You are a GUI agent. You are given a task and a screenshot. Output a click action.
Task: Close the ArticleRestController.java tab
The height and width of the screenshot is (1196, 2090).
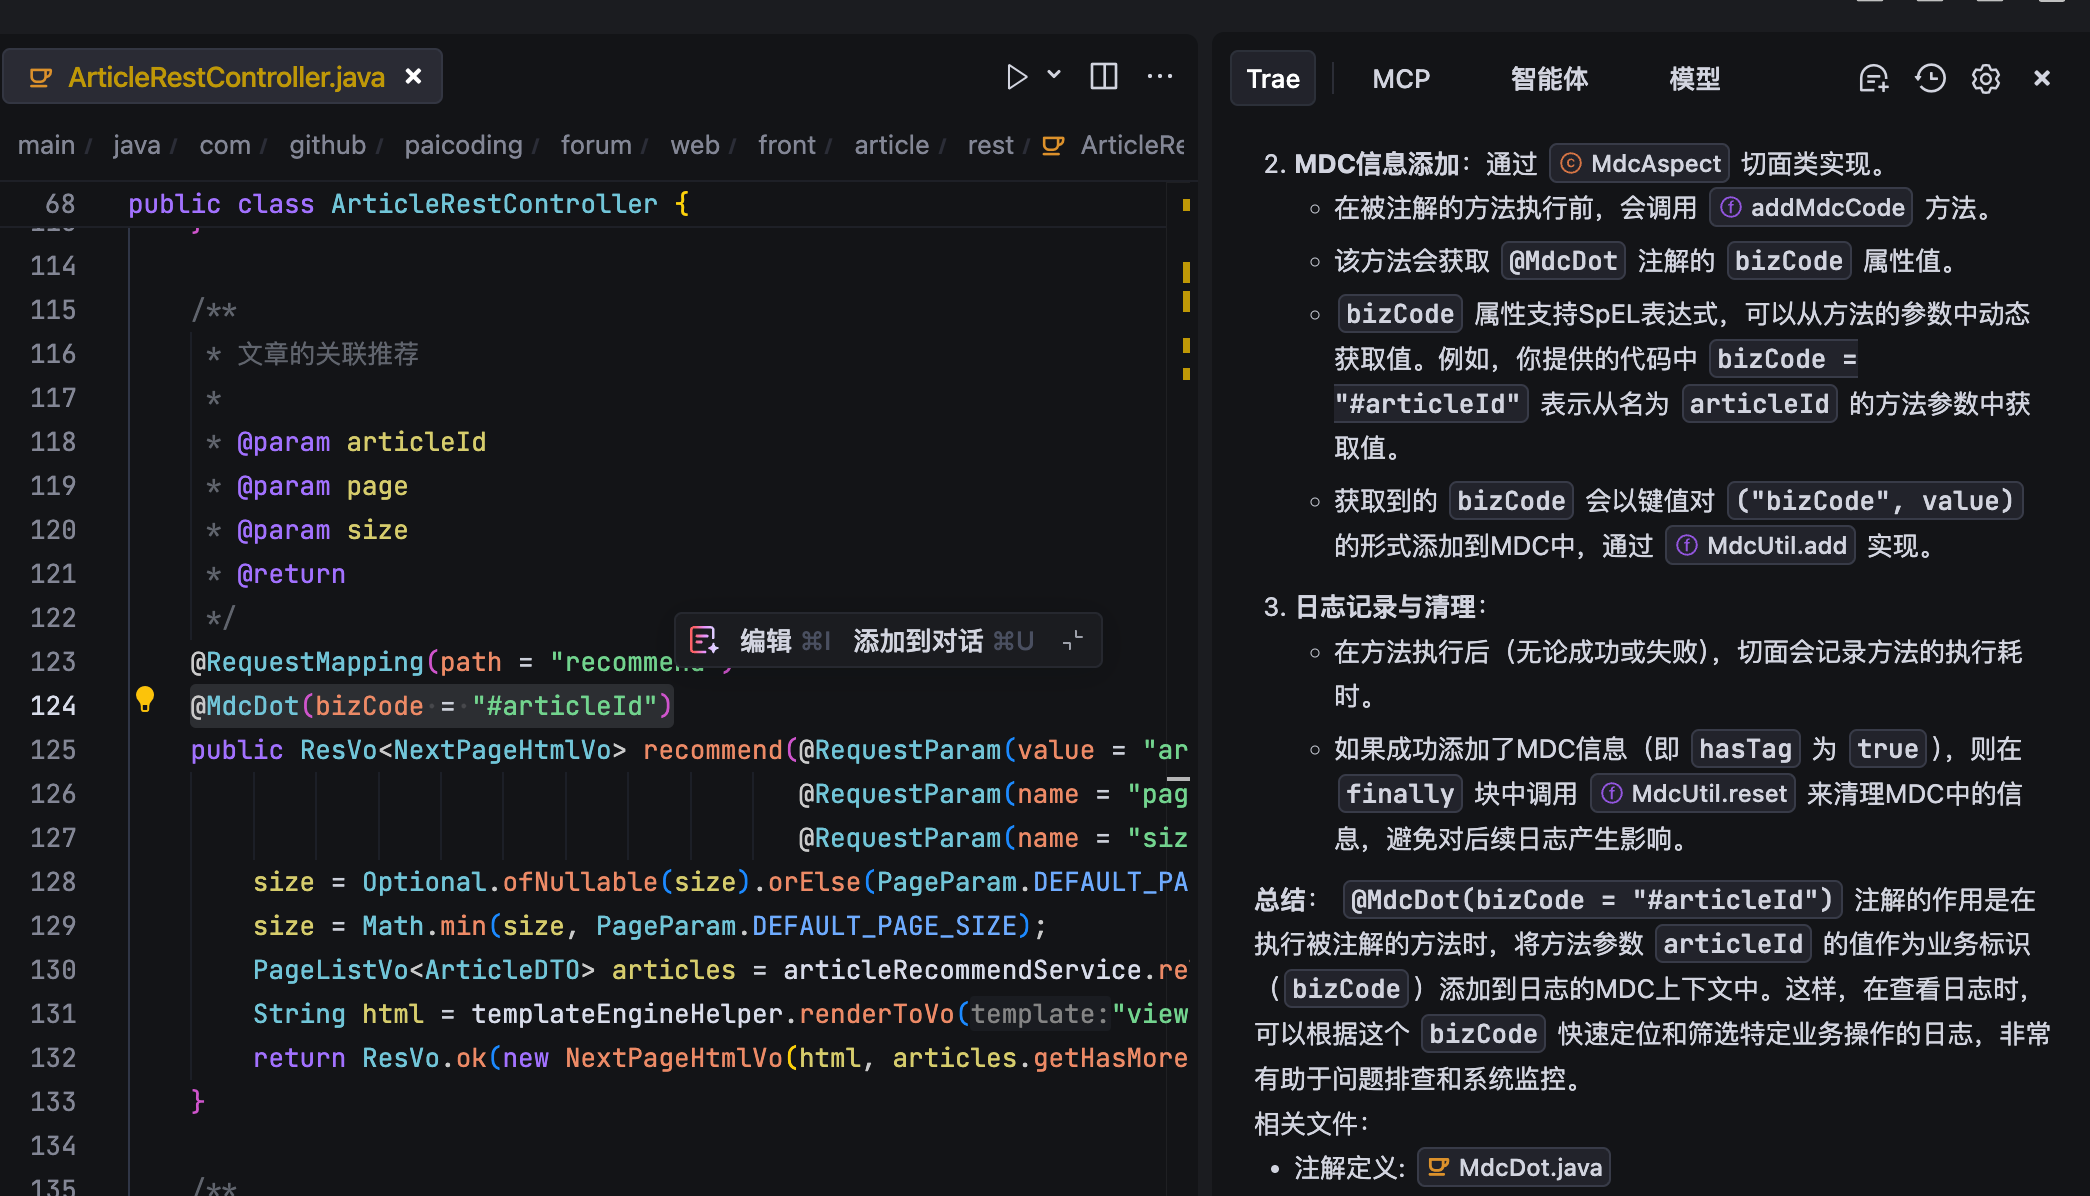tap(413, 77)
